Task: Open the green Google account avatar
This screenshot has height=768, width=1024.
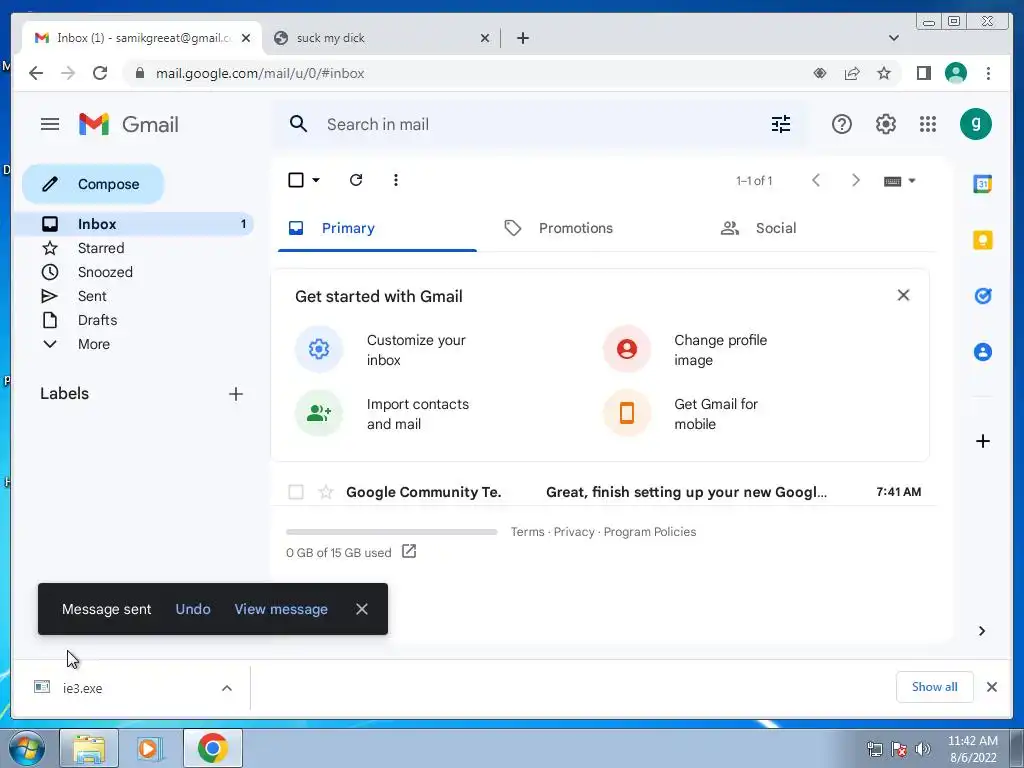Action: 976,124
